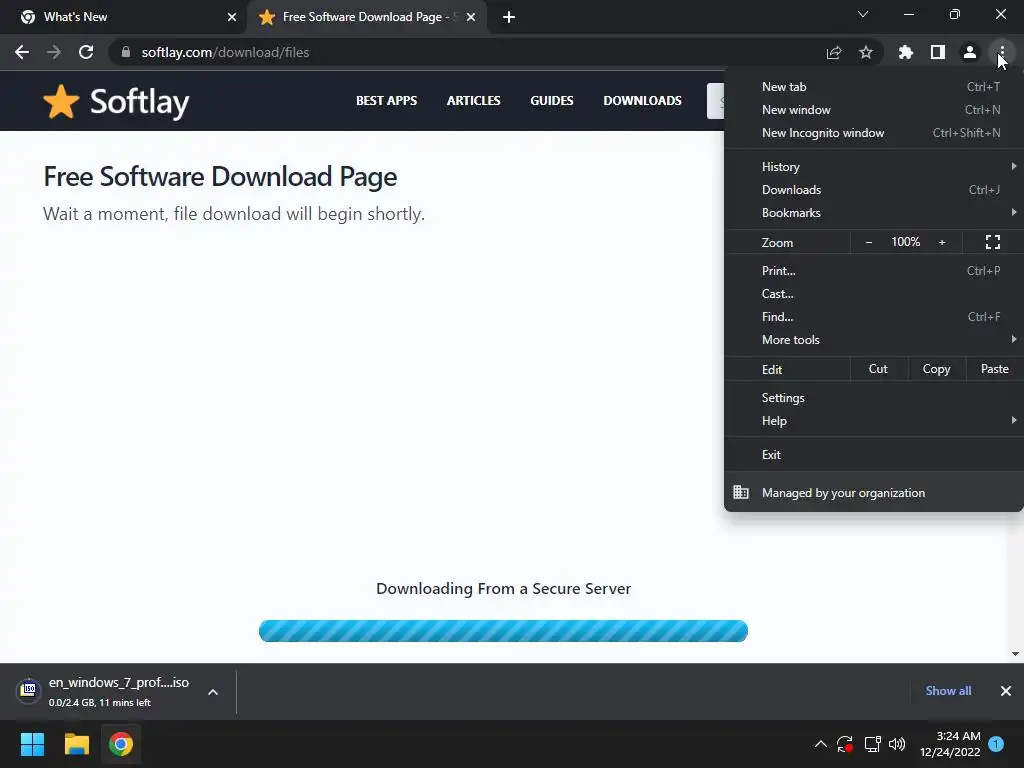
Task: Toggle the side panel icon
Action: 938,52
